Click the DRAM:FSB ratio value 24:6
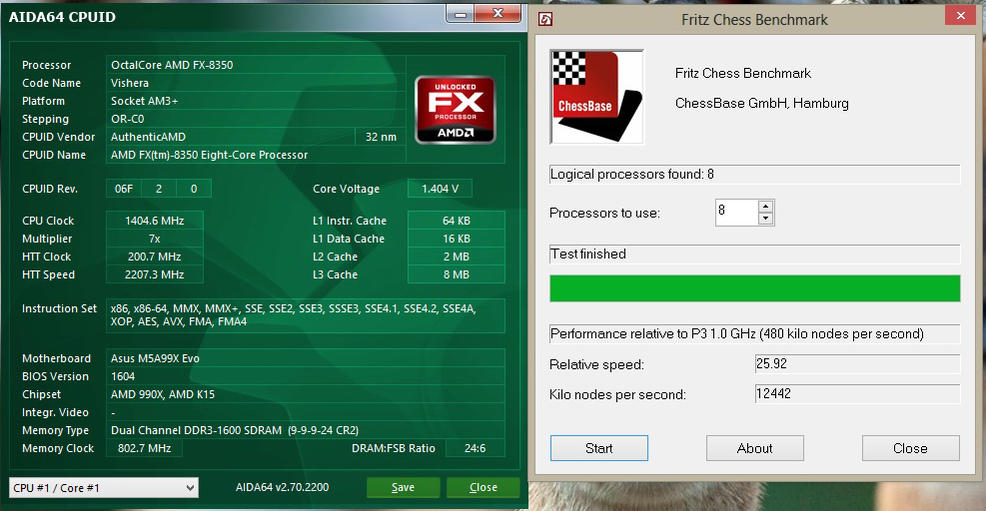The image size is (986, 511). point(475,448)
